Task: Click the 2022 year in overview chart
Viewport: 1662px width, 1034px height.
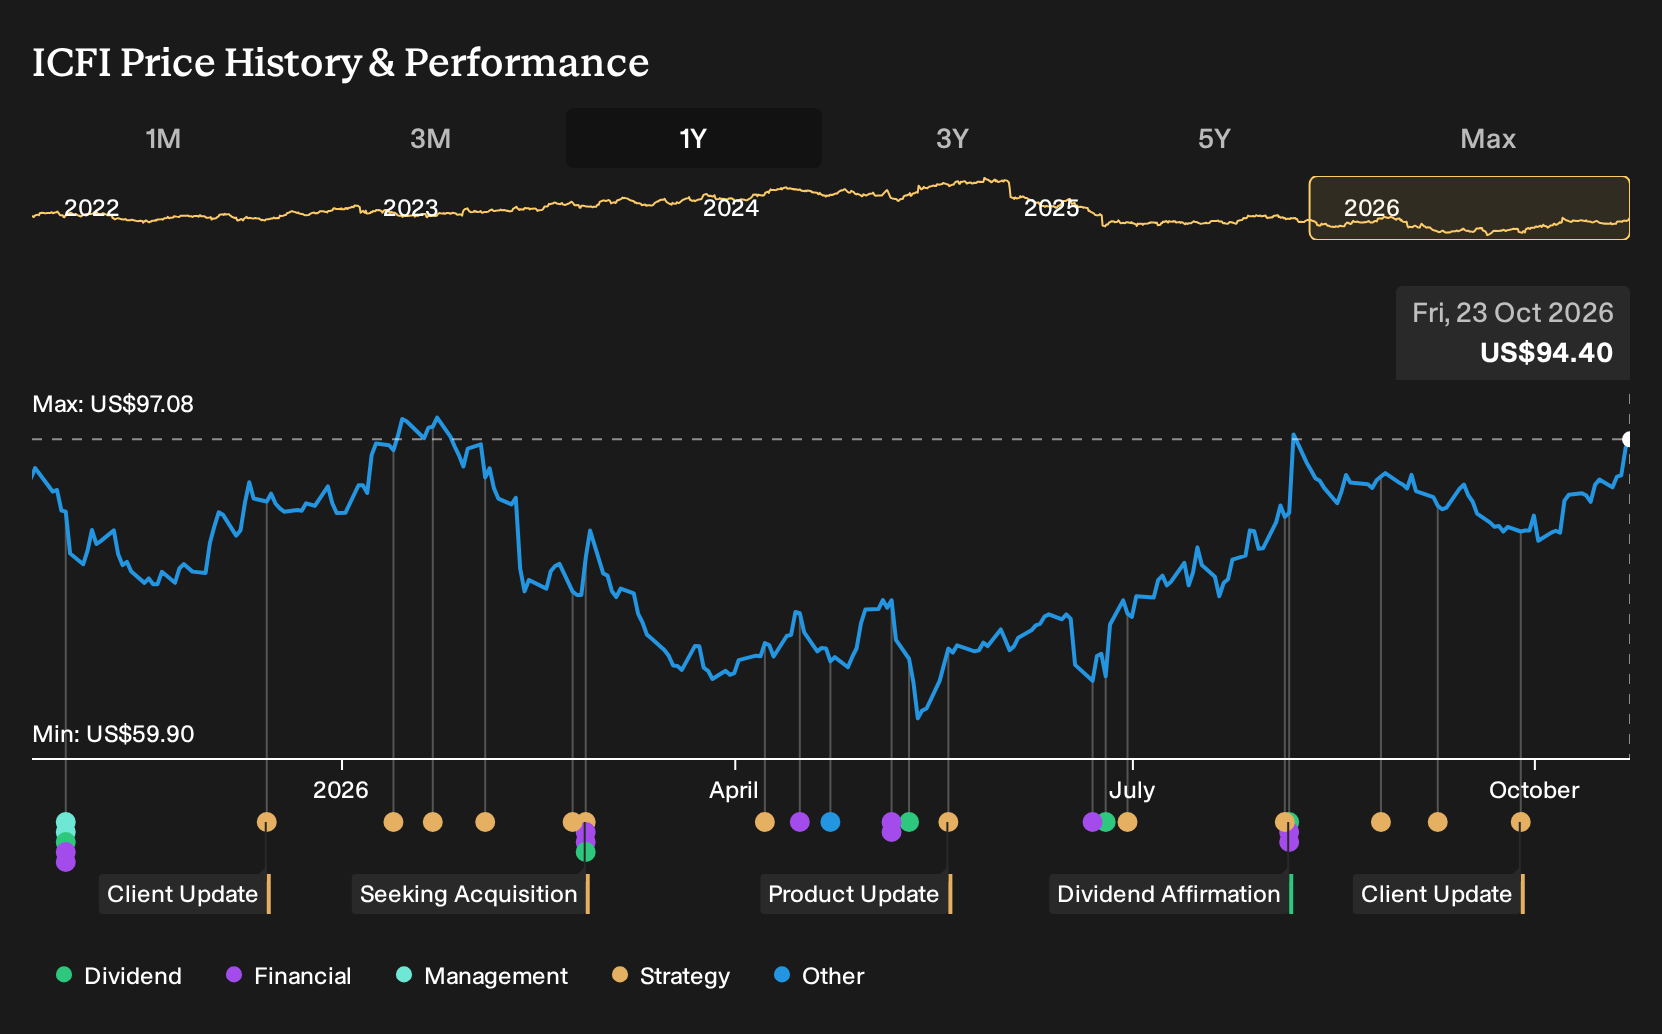Action: pos(91,208)
